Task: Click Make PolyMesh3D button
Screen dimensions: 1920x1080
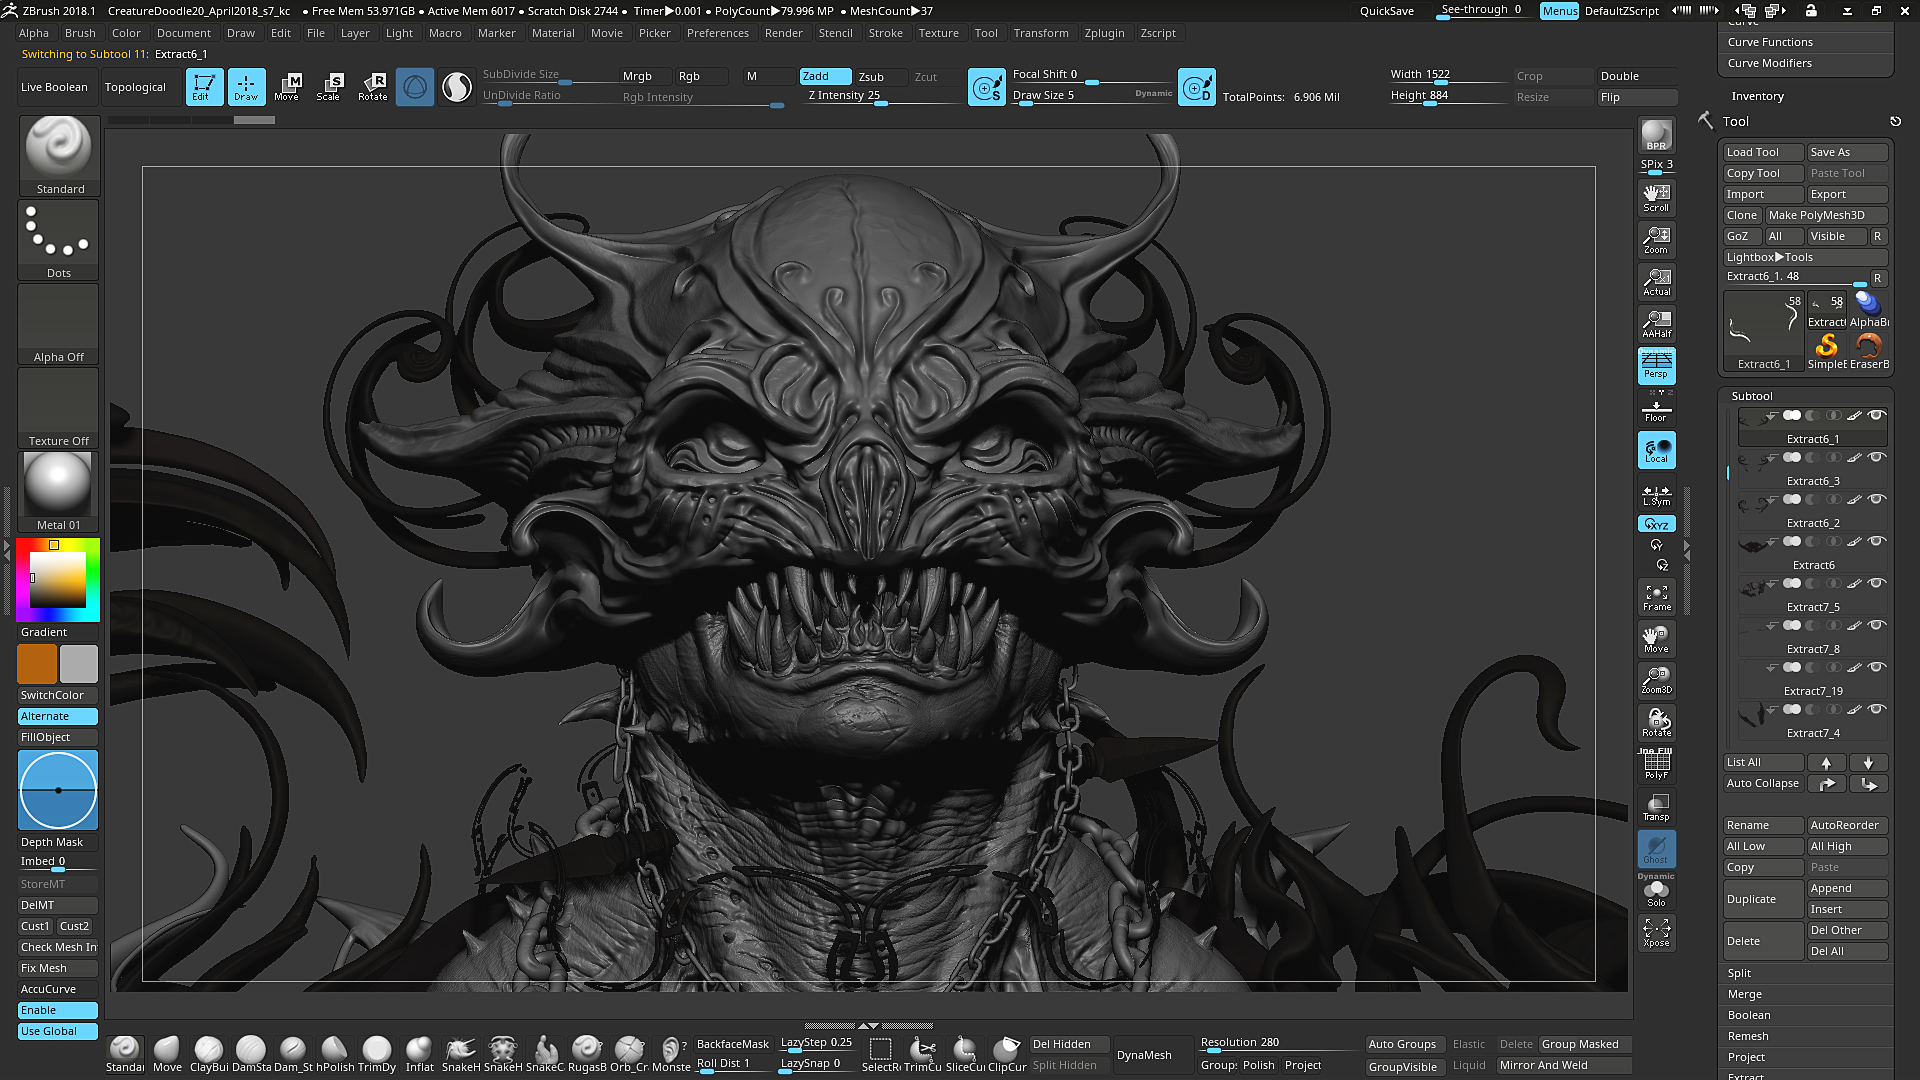Action: [x=1826, y=215]
